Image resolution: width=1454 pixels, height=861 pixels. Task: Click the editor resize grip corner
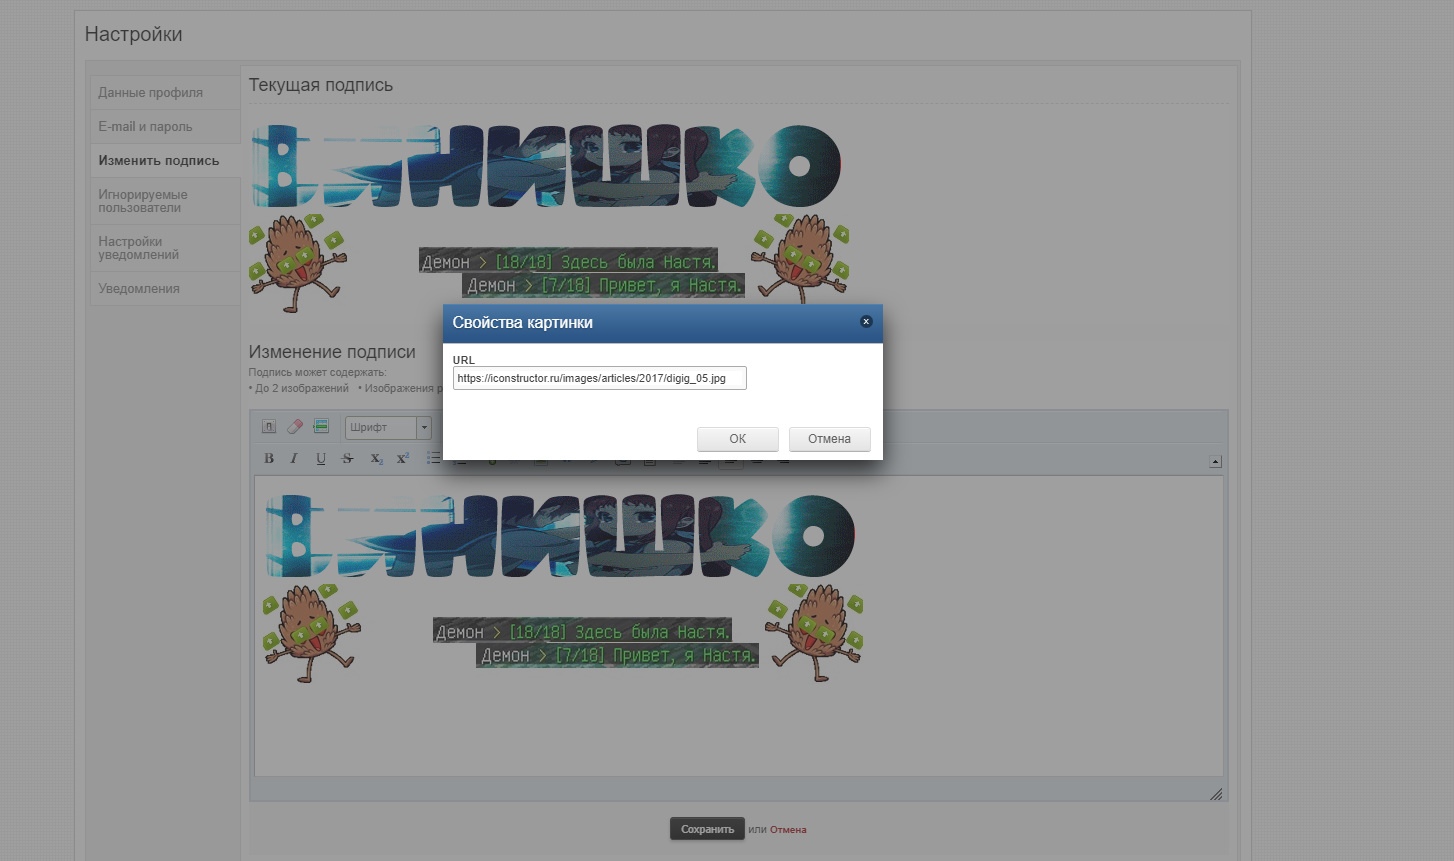click(x=1216, y=794)
